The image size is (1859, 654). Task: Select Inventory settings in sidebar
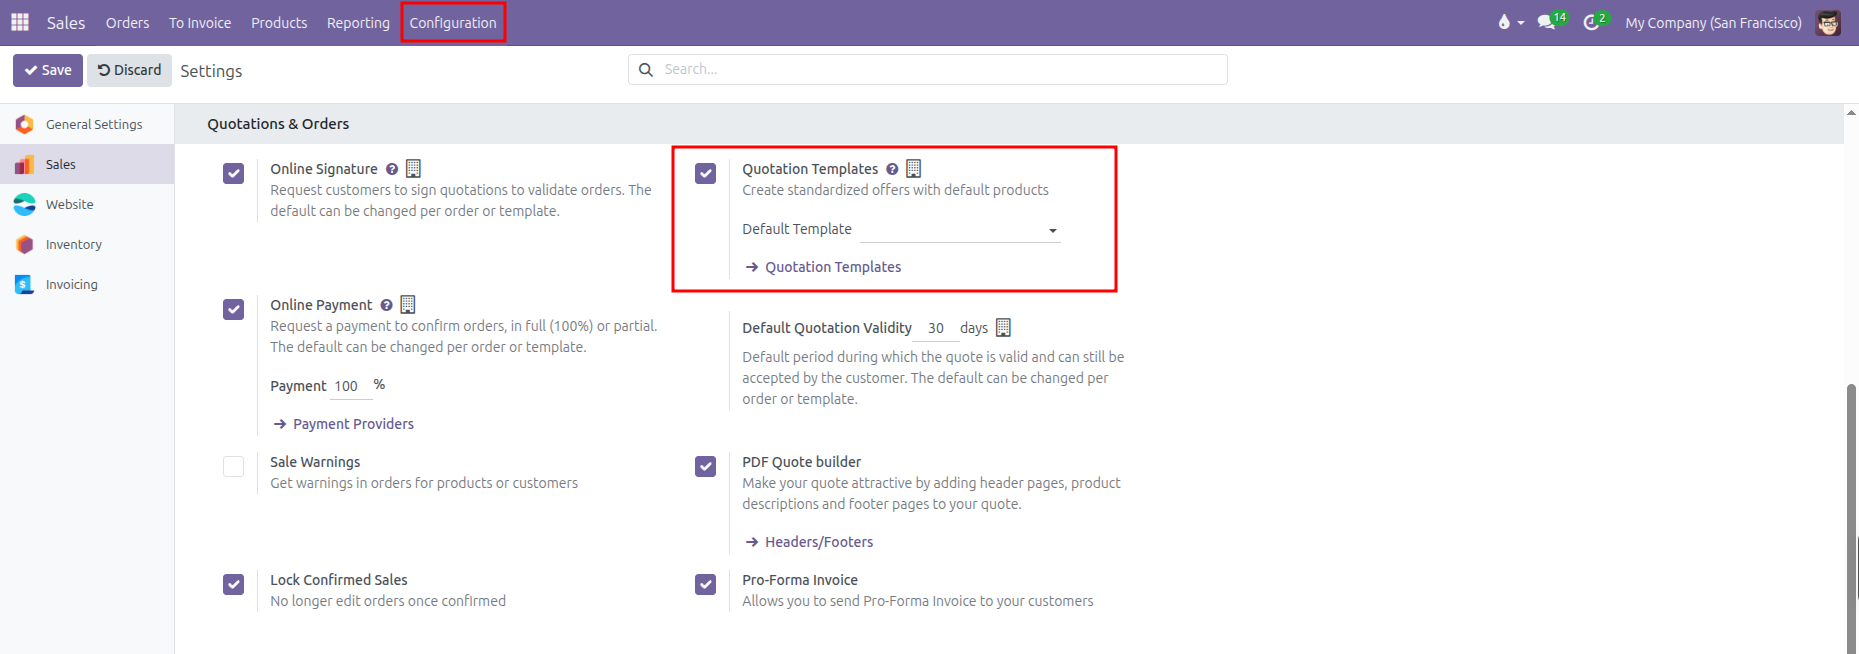pyautogui.click(x=87, y=244)
